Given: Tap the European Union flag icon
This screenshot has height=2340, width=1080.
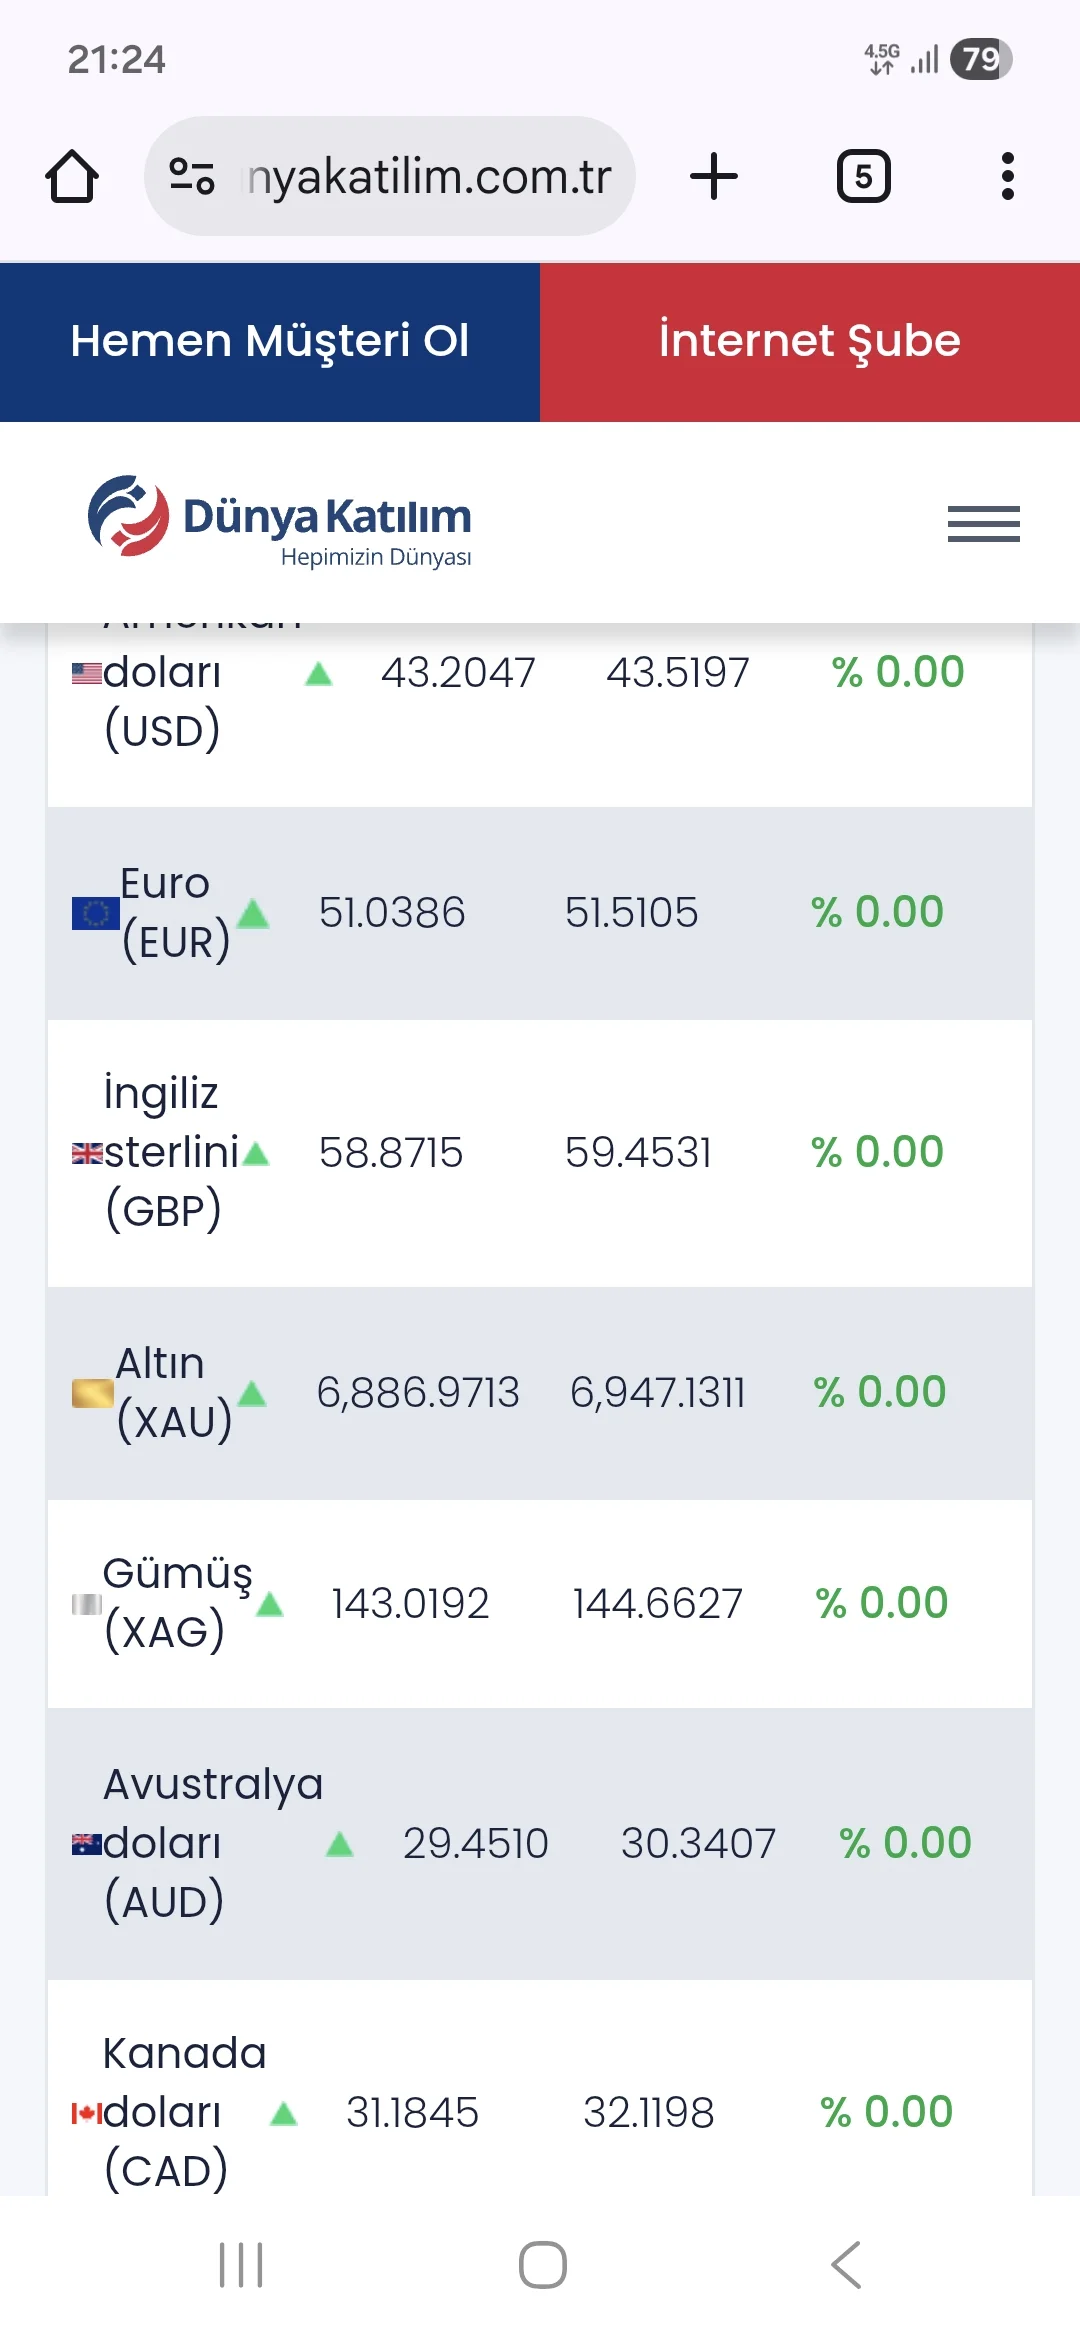Looking at the screenshot, I should [95, 913].
